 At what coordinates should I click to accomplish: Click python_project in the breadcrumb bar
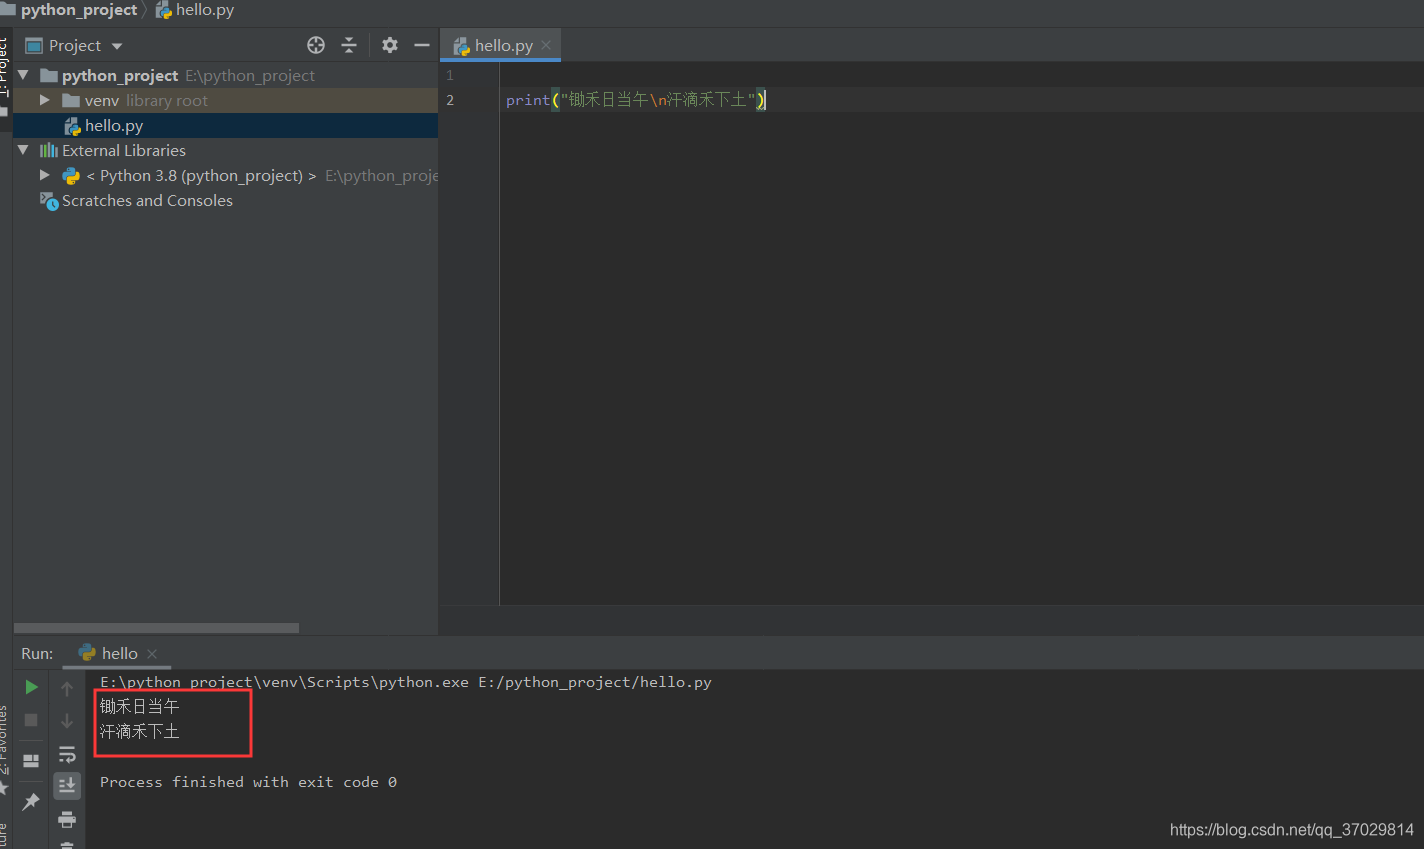click(79, 10)
